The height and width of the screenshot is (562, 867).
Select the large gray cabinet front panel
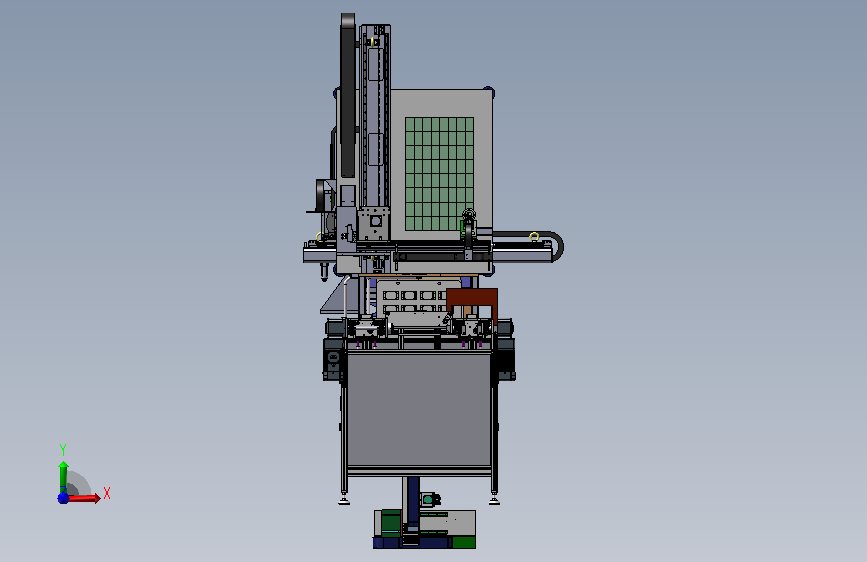[419, 409]
